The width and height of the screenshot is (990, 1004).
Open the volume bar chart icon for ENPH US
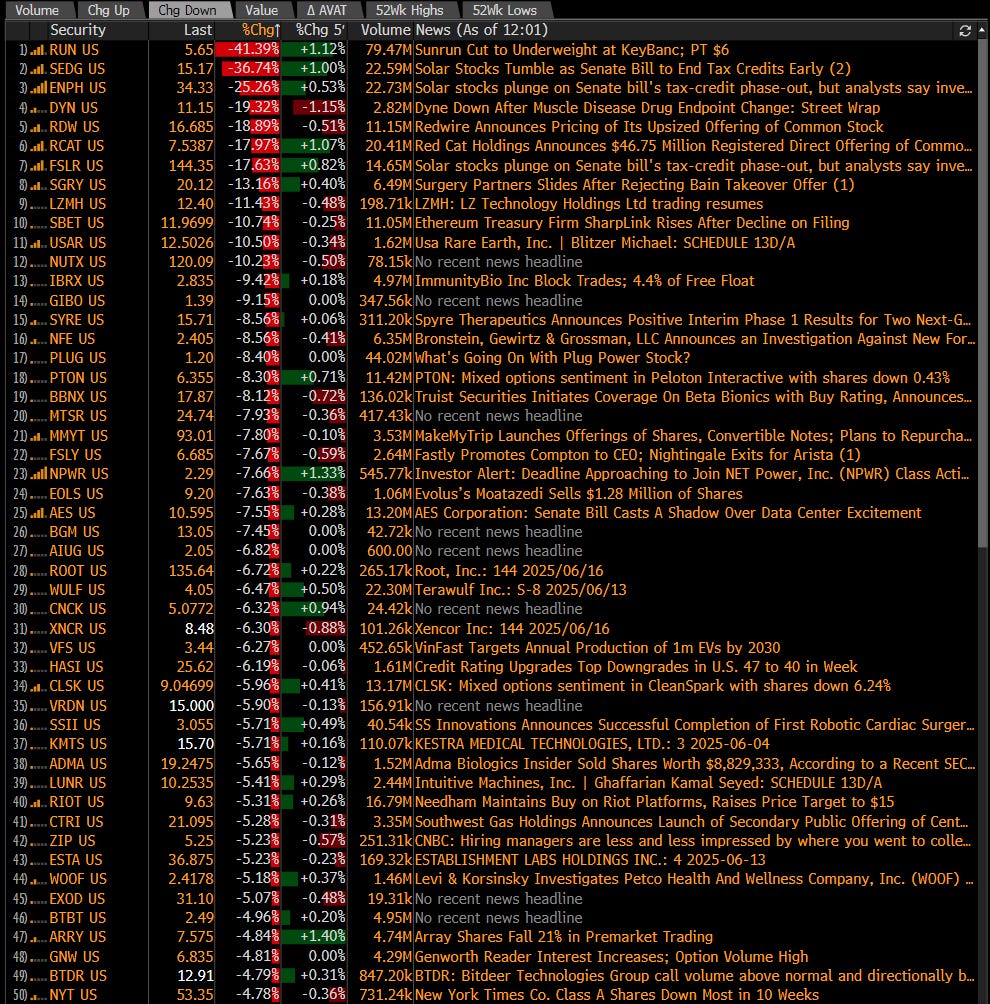pos(38,88)
